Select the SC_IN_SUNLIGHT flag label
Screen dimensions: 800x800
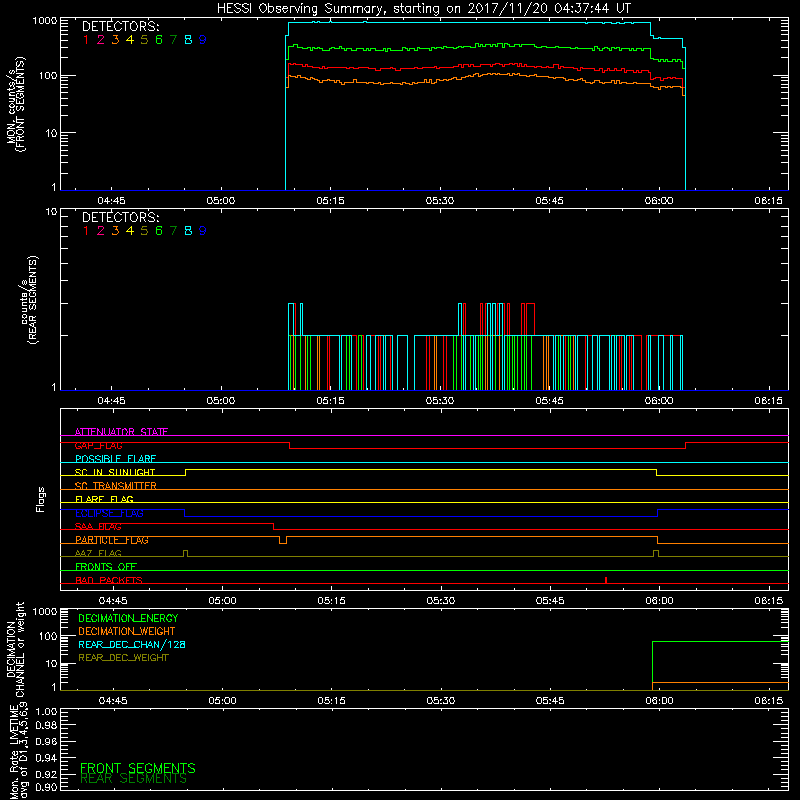click(115, 472)
